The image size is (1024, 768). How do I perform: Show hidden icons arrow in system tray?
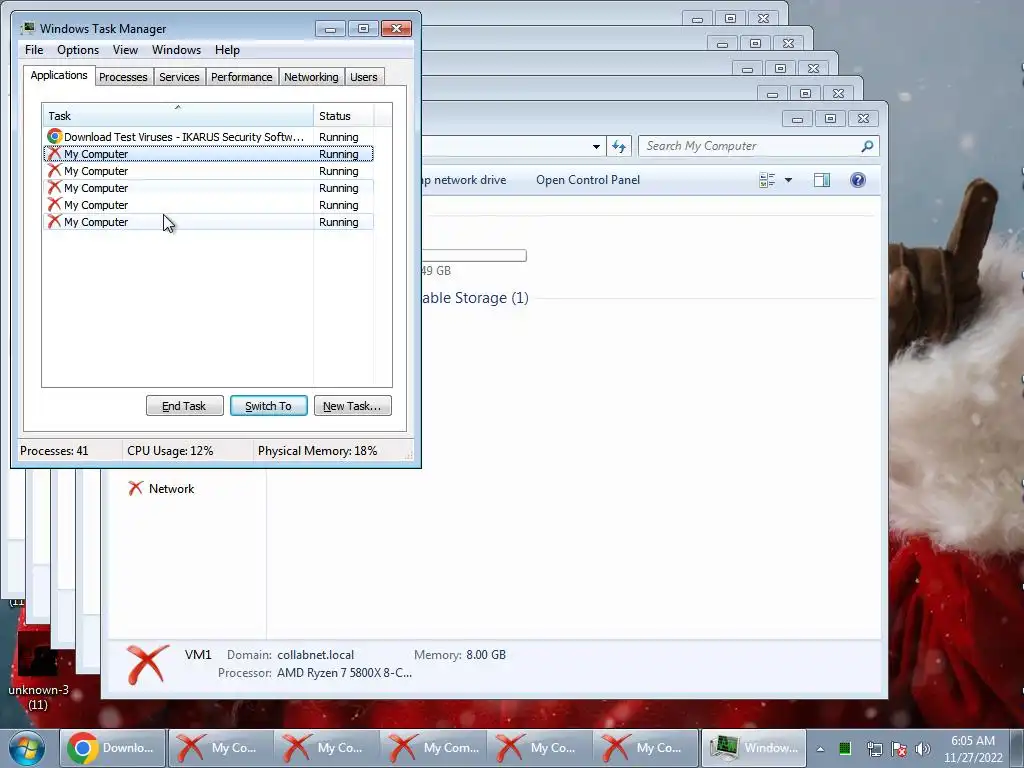click(820, 749)
